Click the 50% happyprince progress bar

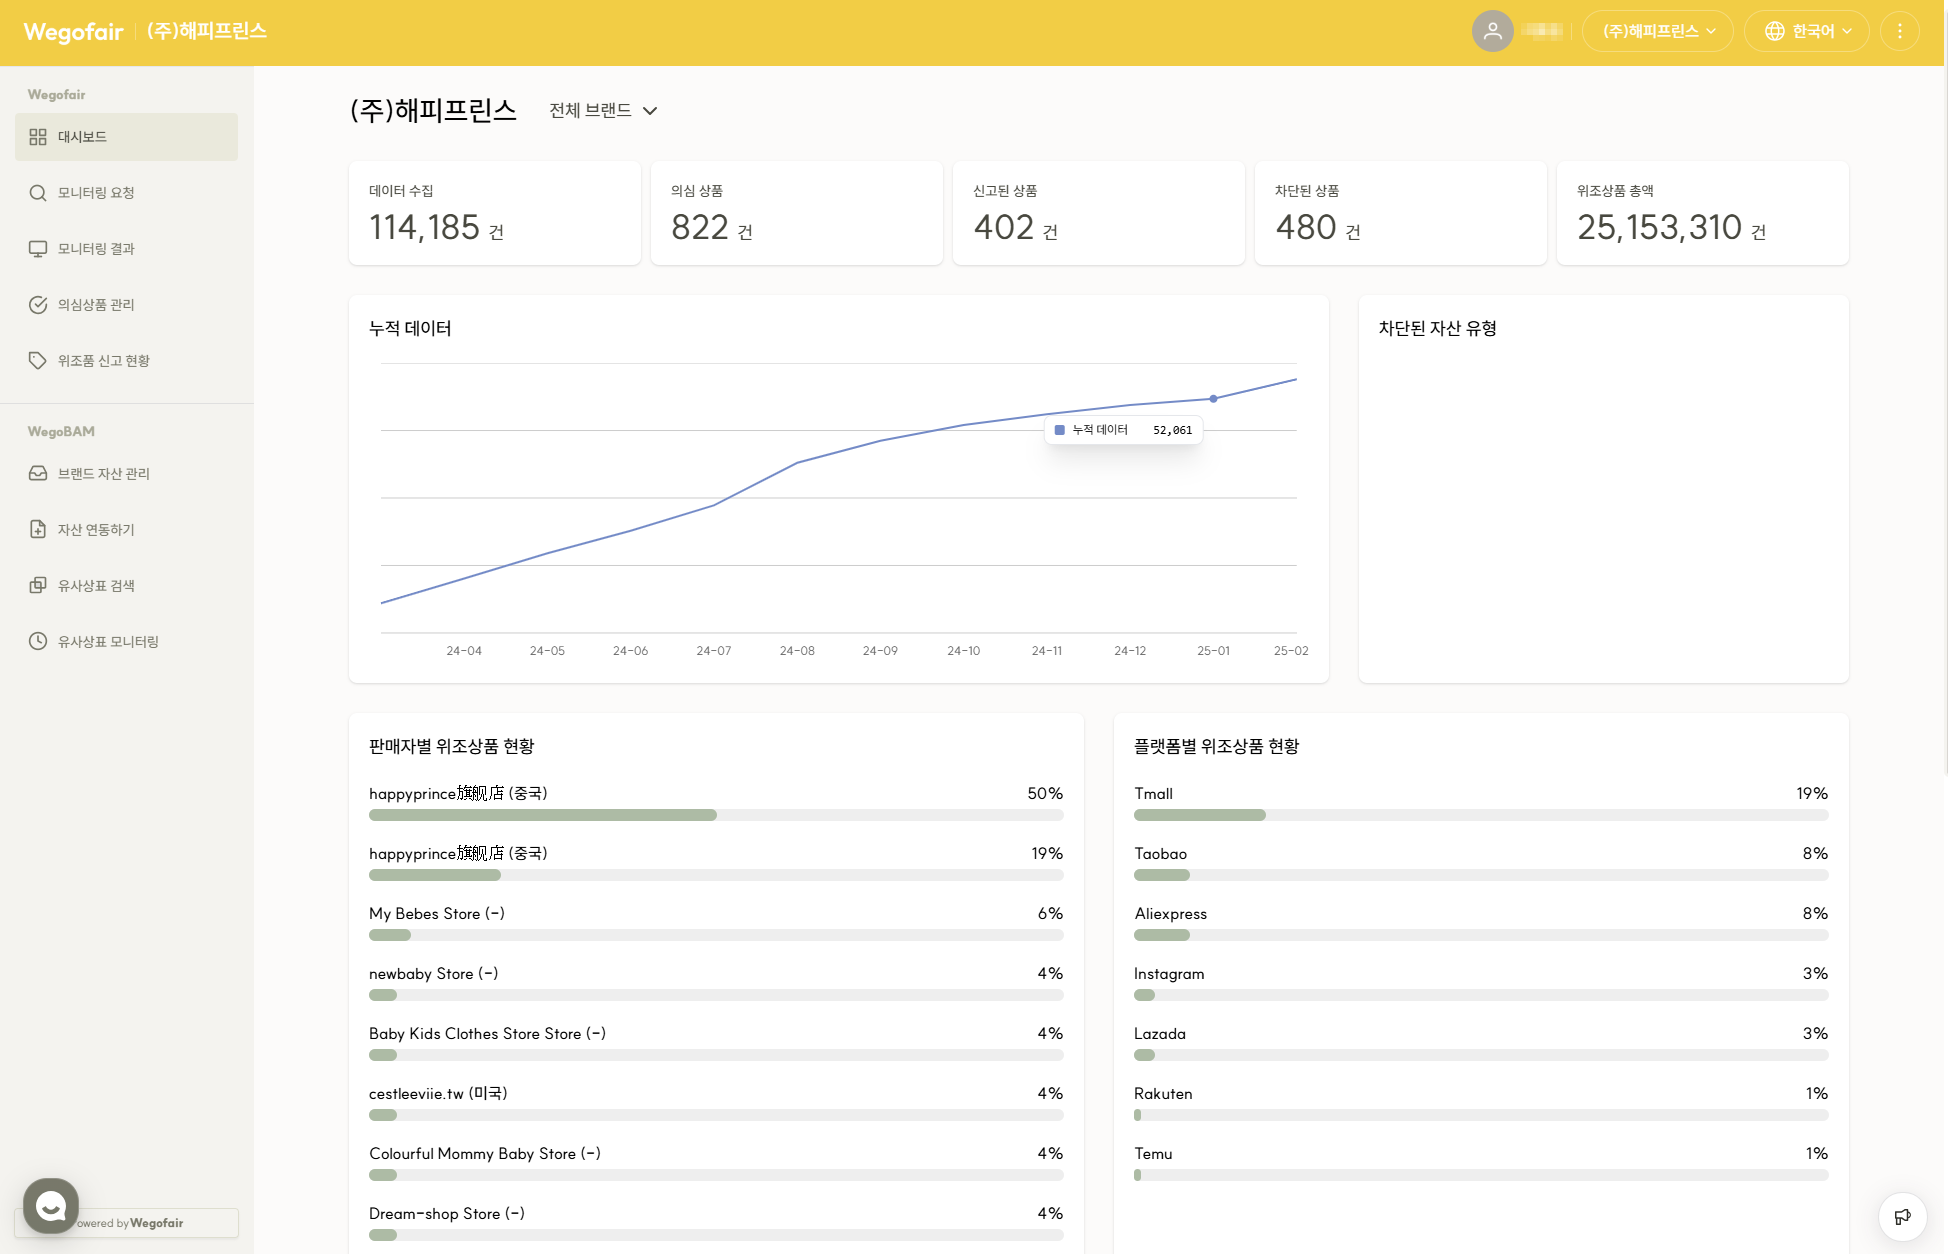pos(716,815)
